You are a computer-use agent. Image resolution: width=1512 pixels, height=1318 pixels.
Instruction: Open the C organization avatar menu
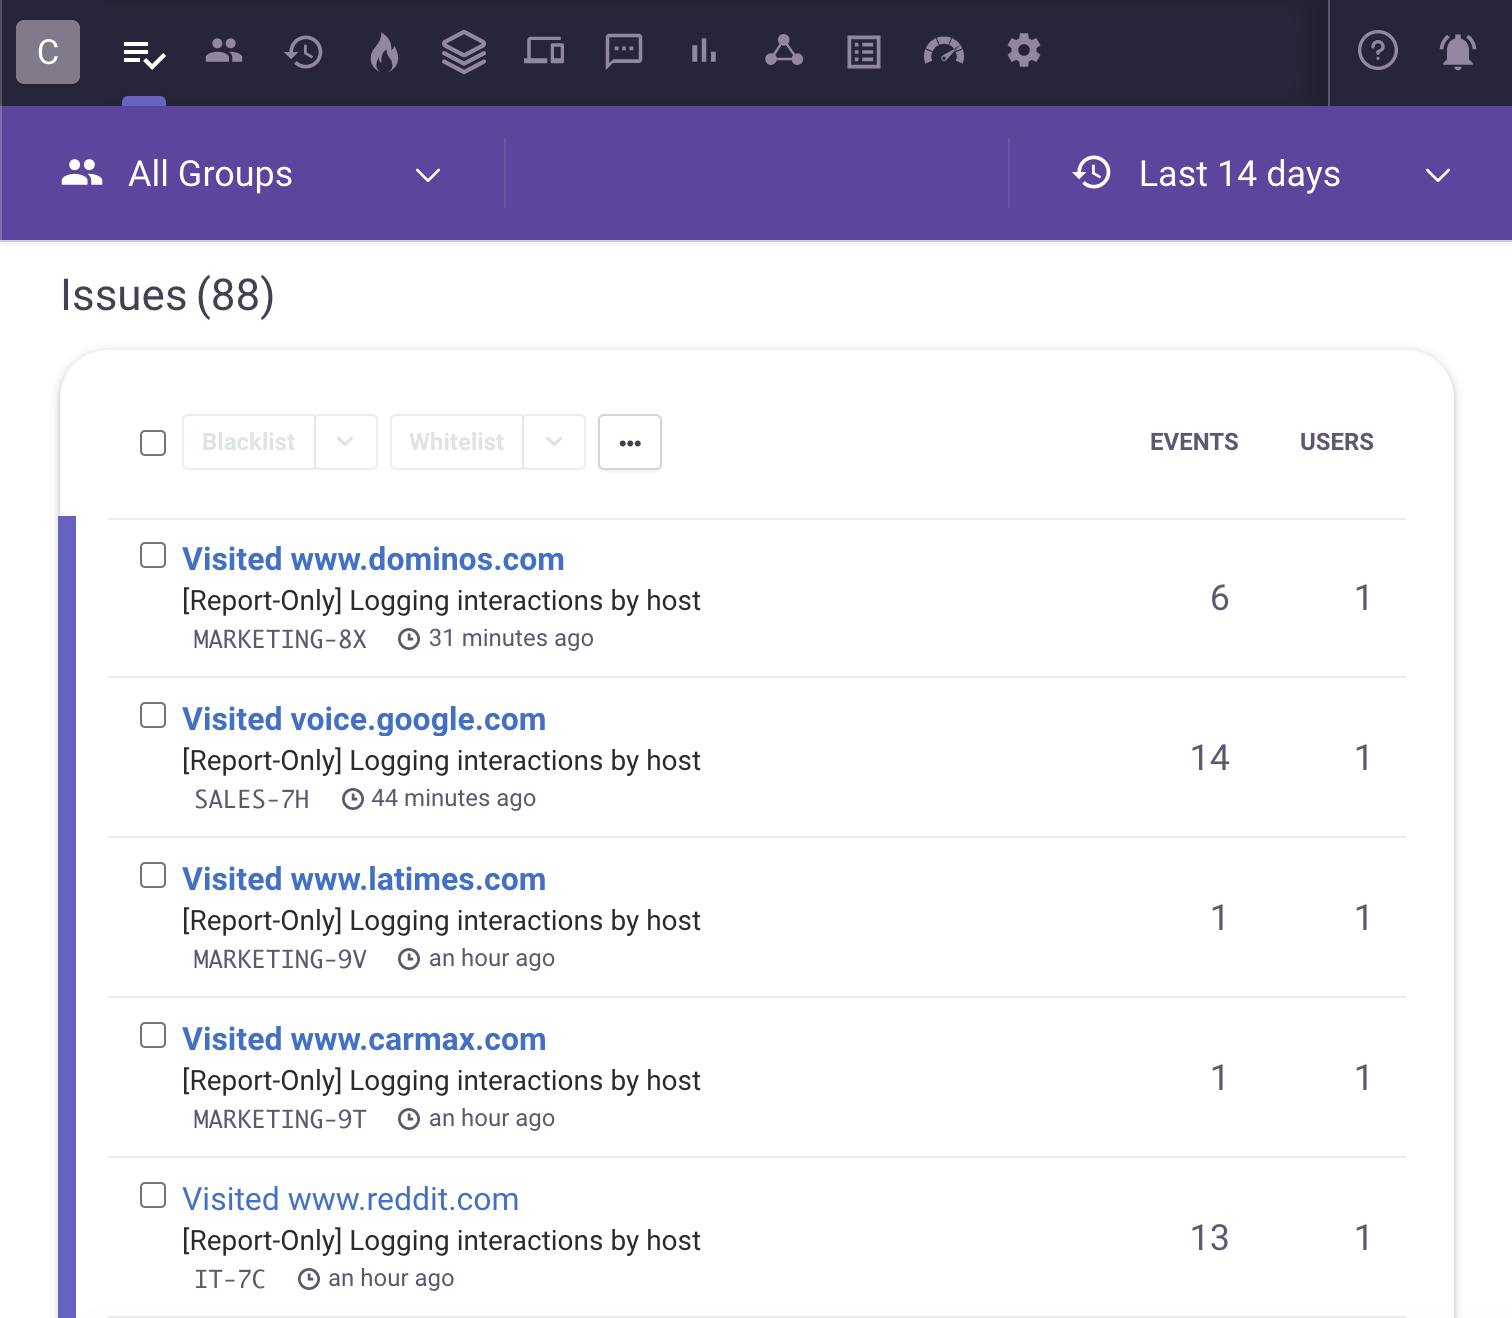48,51
